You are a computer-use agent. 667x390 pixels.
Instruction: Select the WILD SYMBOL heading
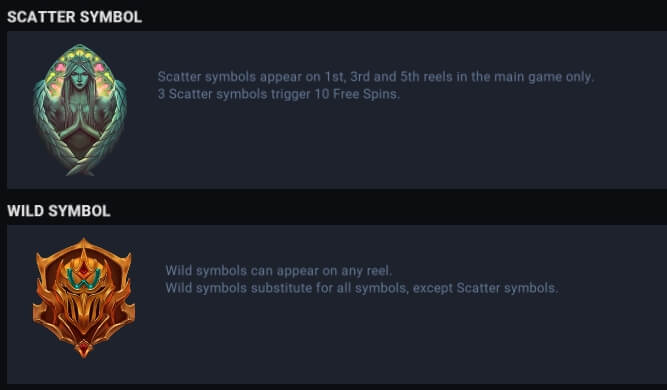click(59, 211)
